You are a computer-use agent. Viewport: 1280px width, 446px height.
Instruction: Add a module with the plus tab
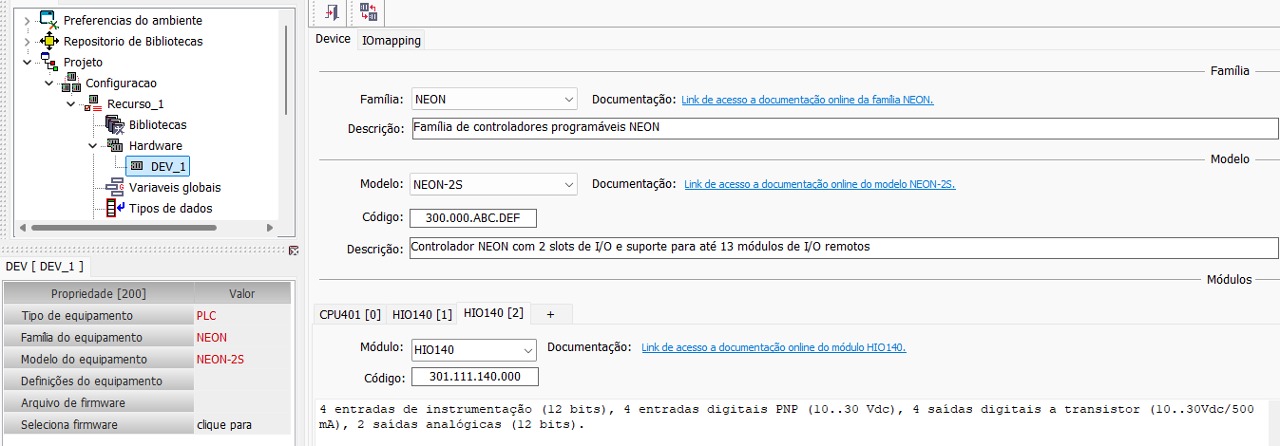coord(550,314)
